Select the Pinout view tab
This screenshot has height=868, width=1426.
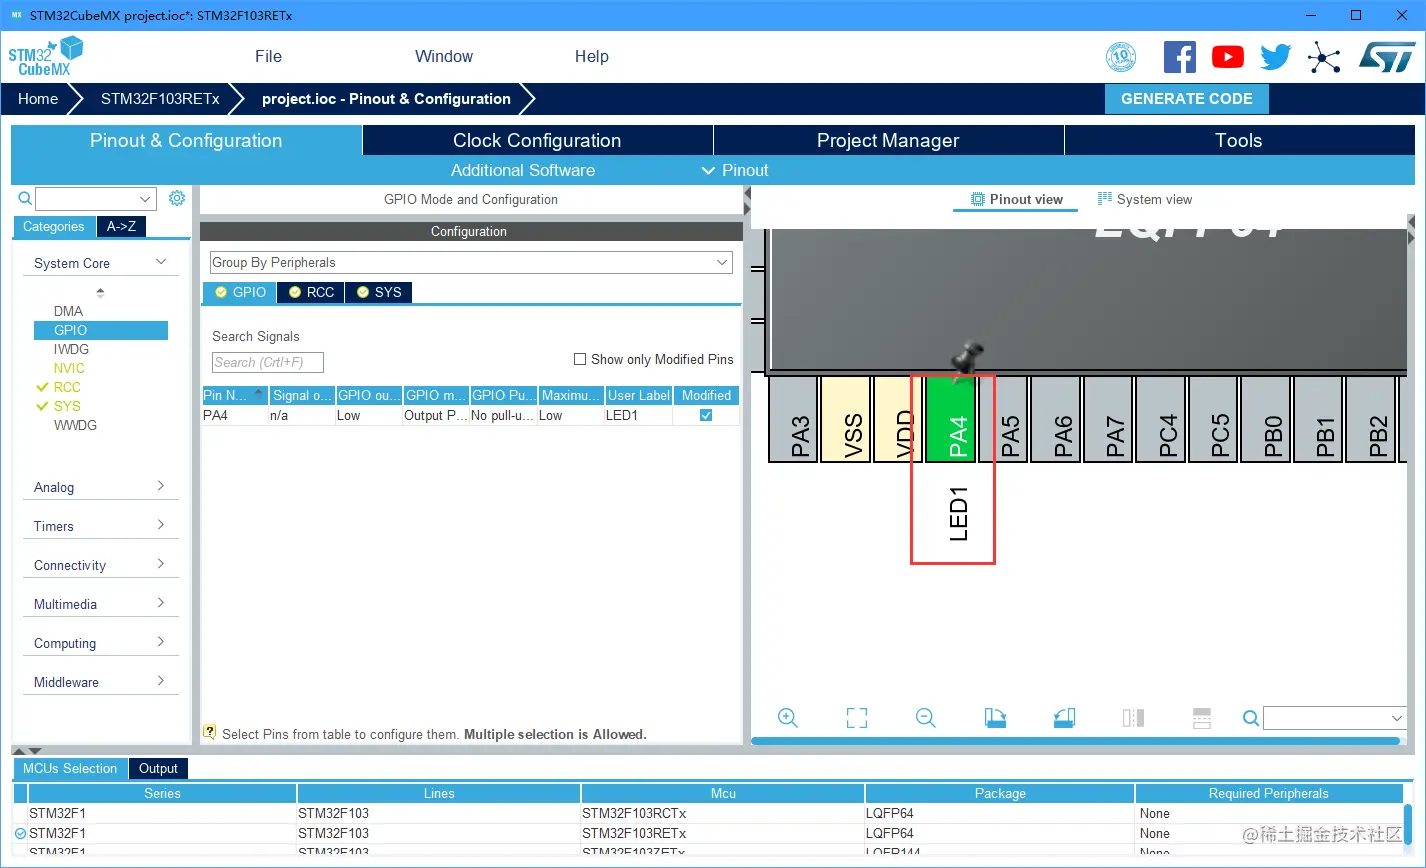pyautogui.click(x=1016, y=199)
